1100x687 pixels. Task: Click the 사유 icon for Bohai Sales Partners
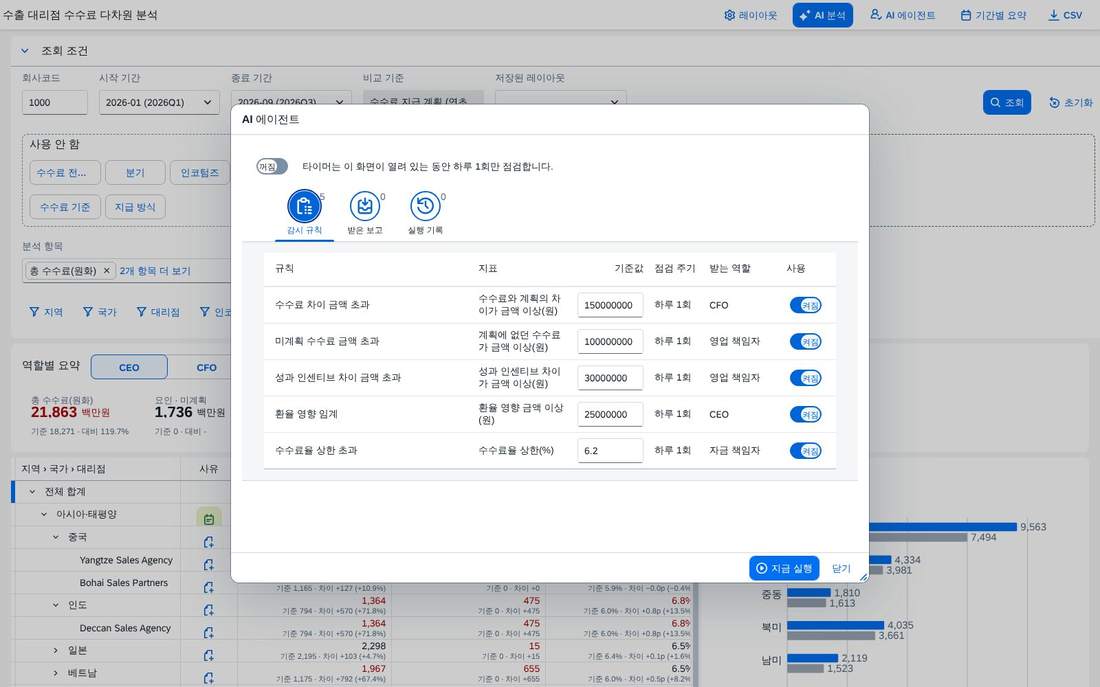(208, 587)
